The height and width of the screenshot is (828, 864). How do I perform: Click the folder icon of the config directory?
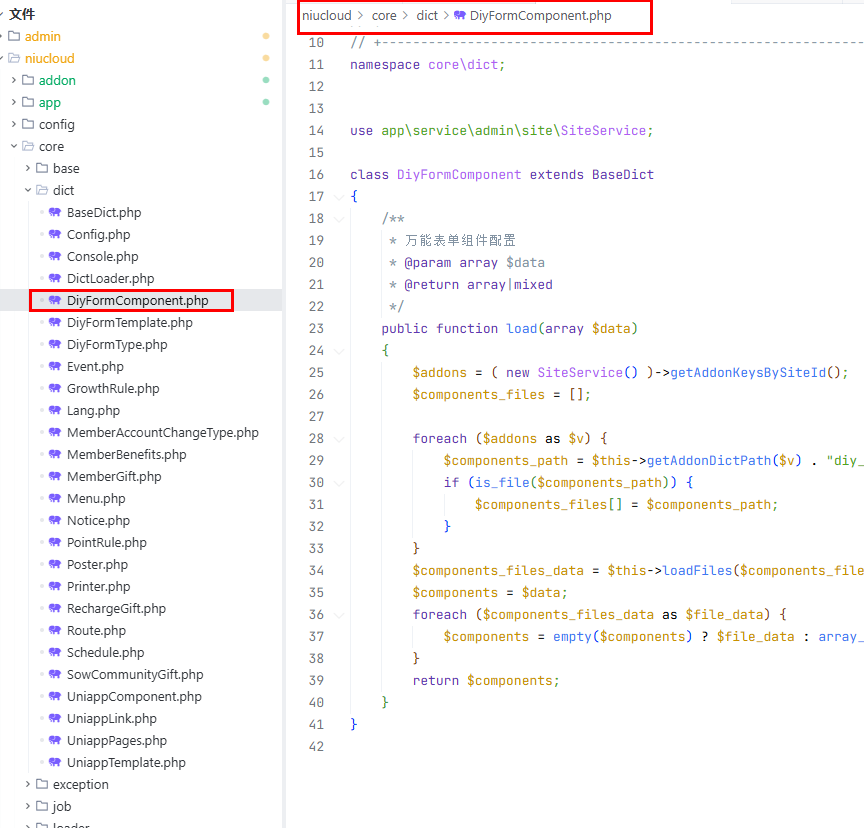[28, 124]
